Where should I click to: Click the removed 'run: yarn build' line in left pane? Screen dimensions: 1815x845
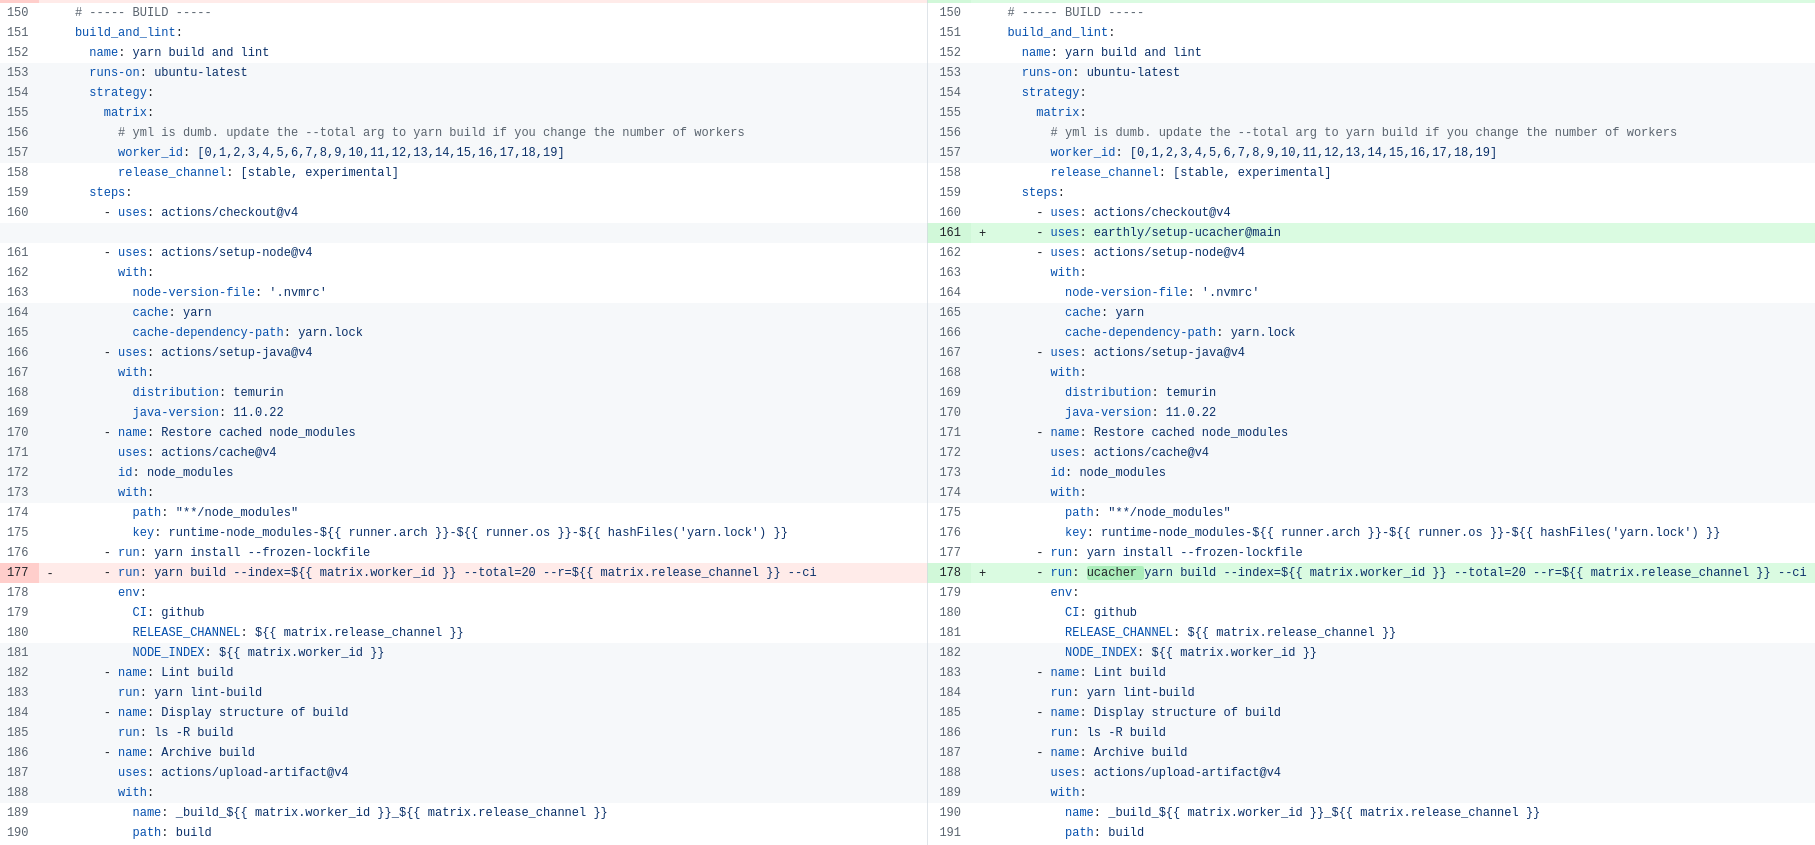click(x=460, y=572)
